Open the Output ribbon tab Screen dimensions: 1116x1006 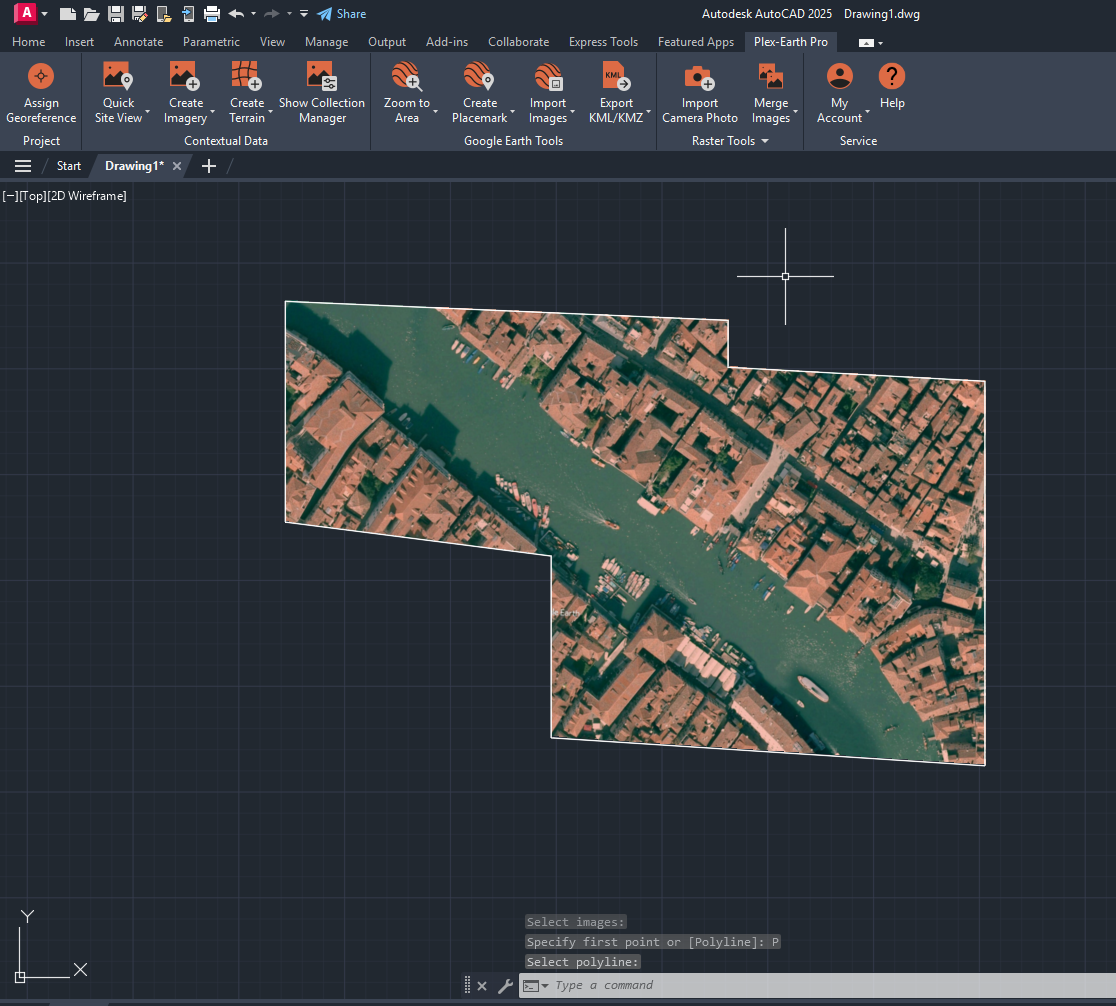pyautogui.click(x=387, y=42)
